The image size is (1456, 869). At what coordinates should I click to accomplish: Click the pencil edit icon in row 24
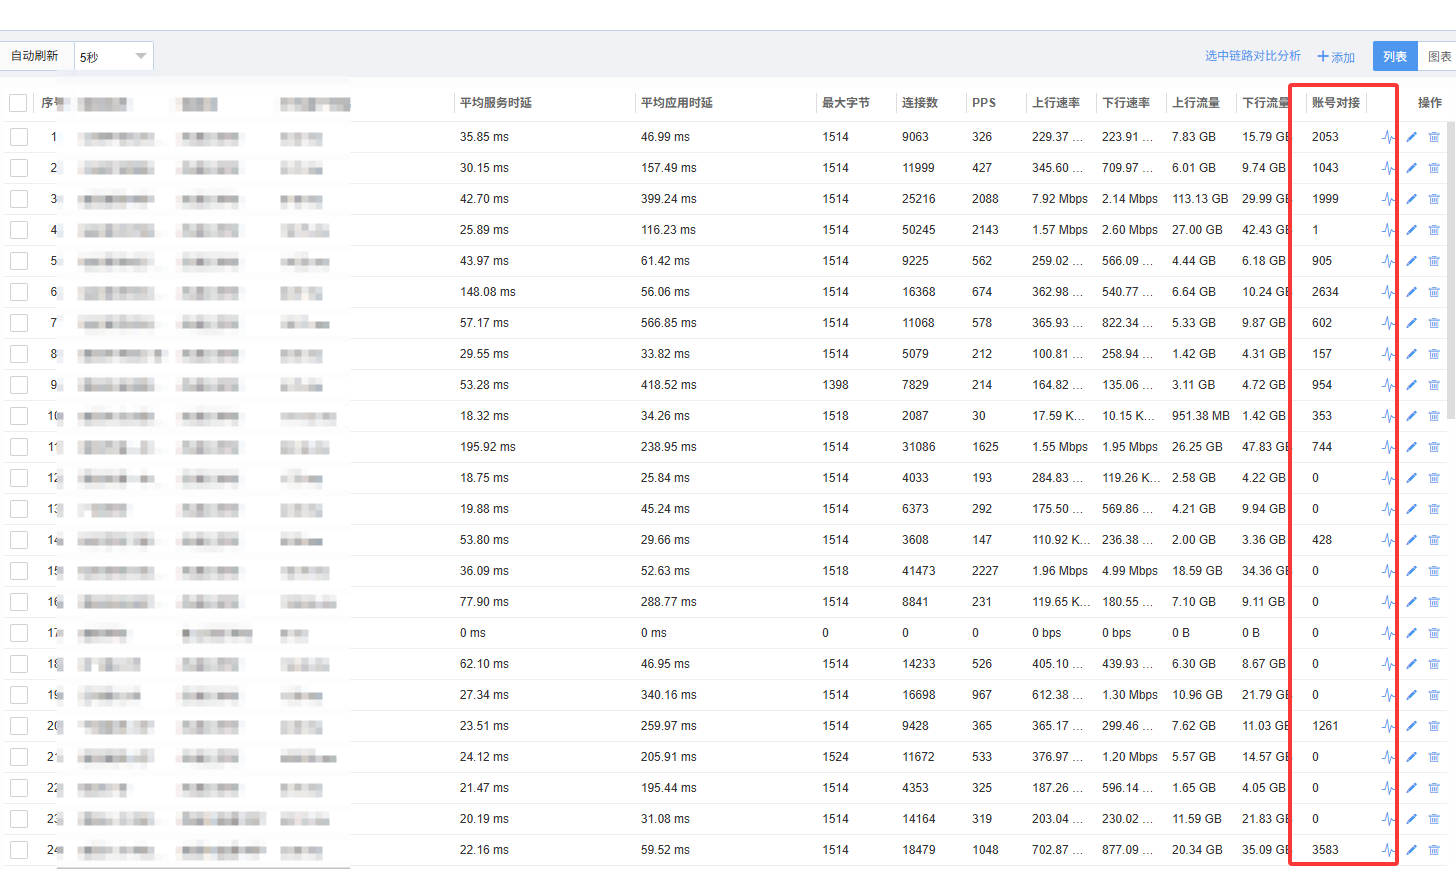click(1411, 850)
